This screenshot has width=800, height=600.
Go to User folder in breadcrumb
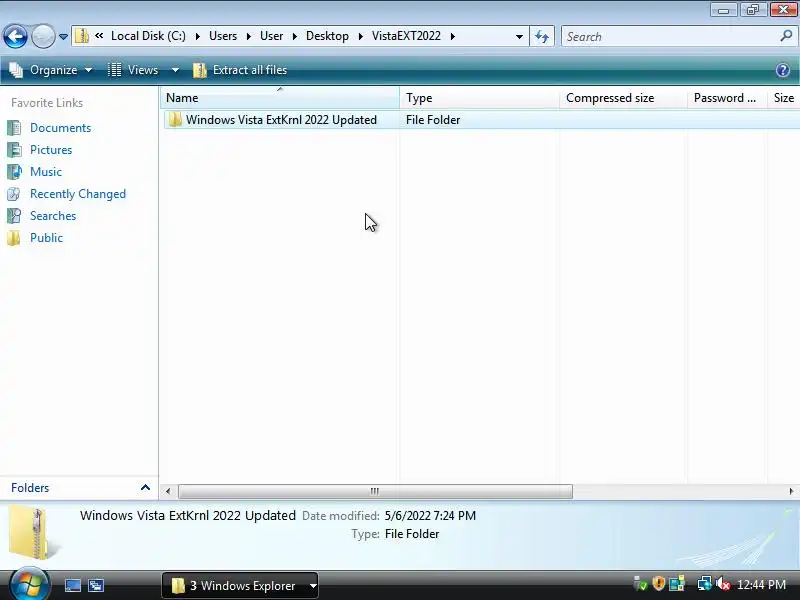pyautogui.click(x=271, y=36)
